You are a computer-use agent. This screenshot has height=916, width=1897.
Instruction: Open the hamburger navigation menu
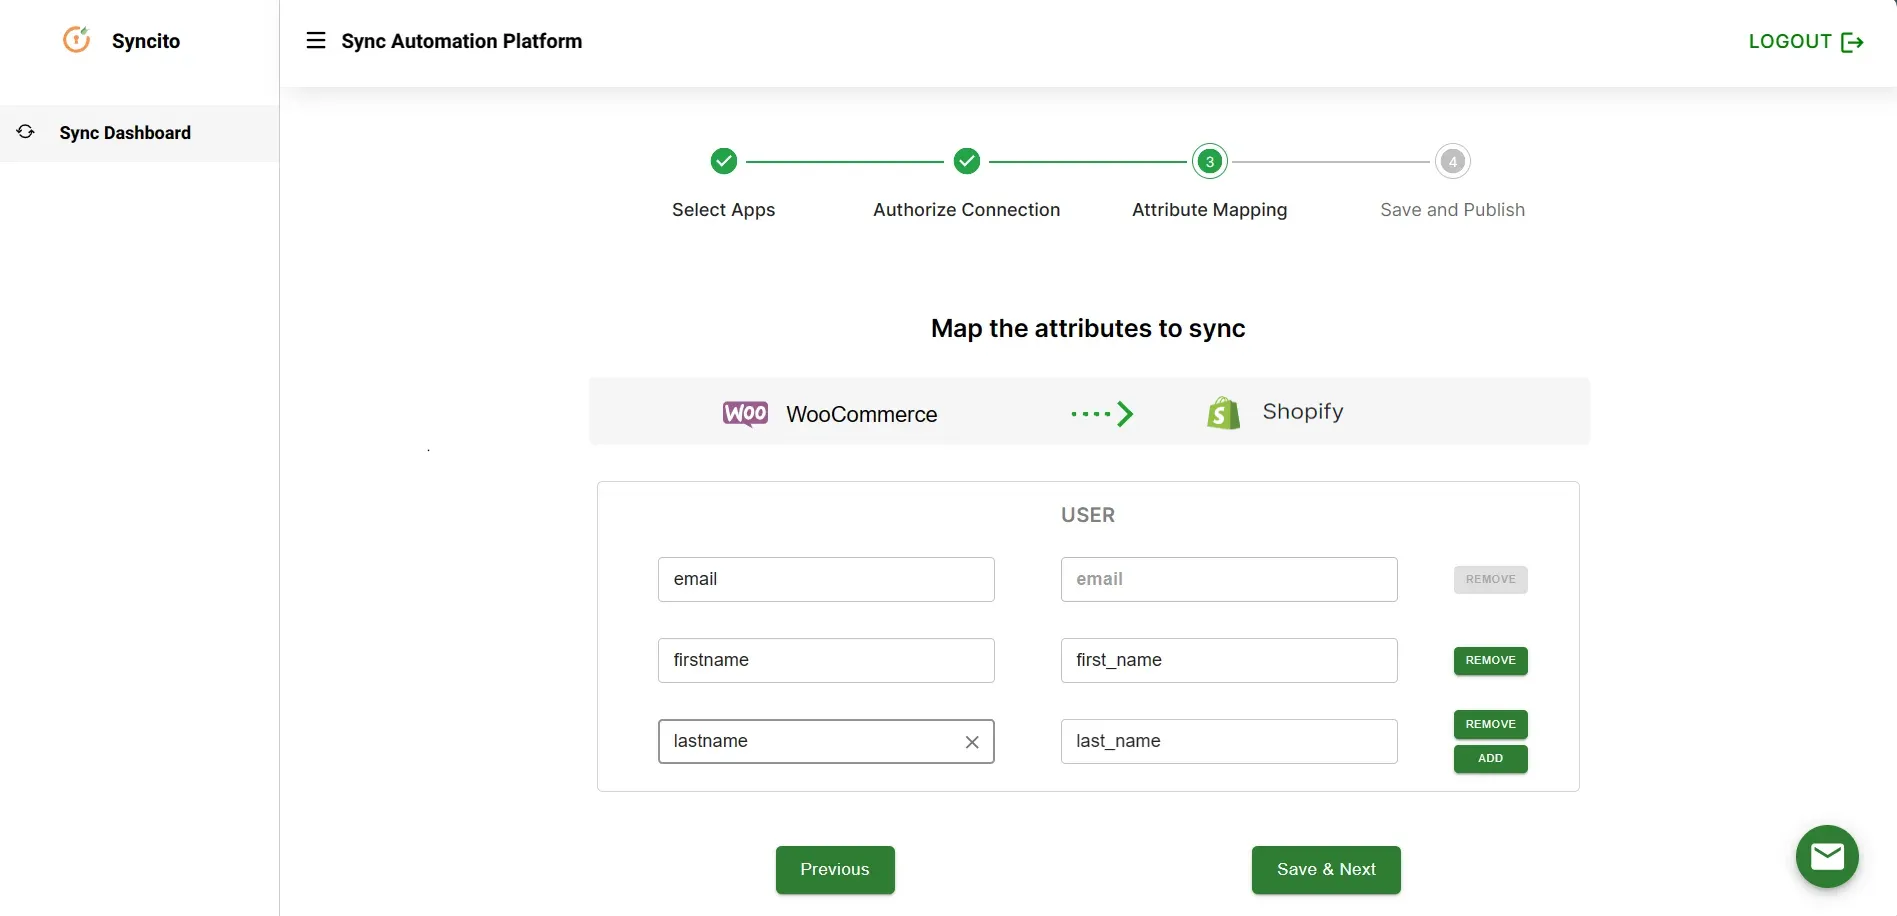point(315,40)
